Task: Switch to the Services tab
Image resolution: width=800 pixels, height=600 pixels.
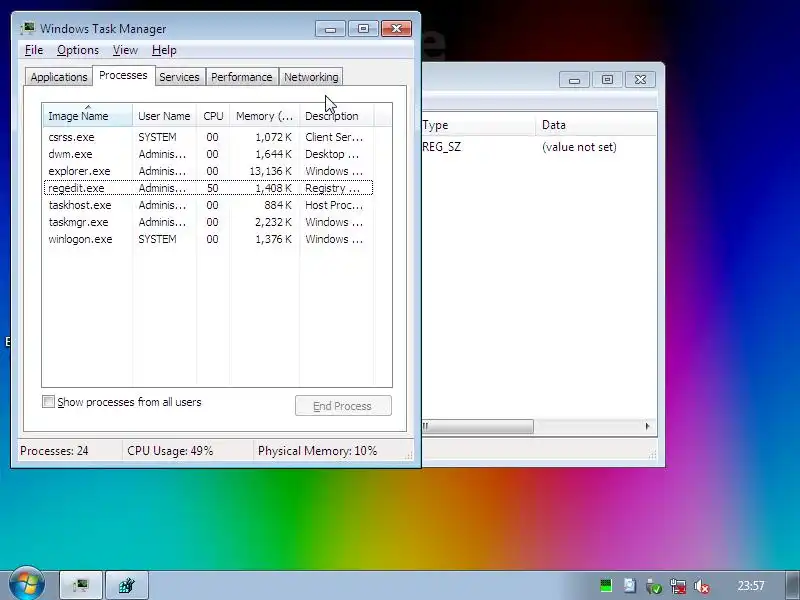Action: (x=179, y=77)
